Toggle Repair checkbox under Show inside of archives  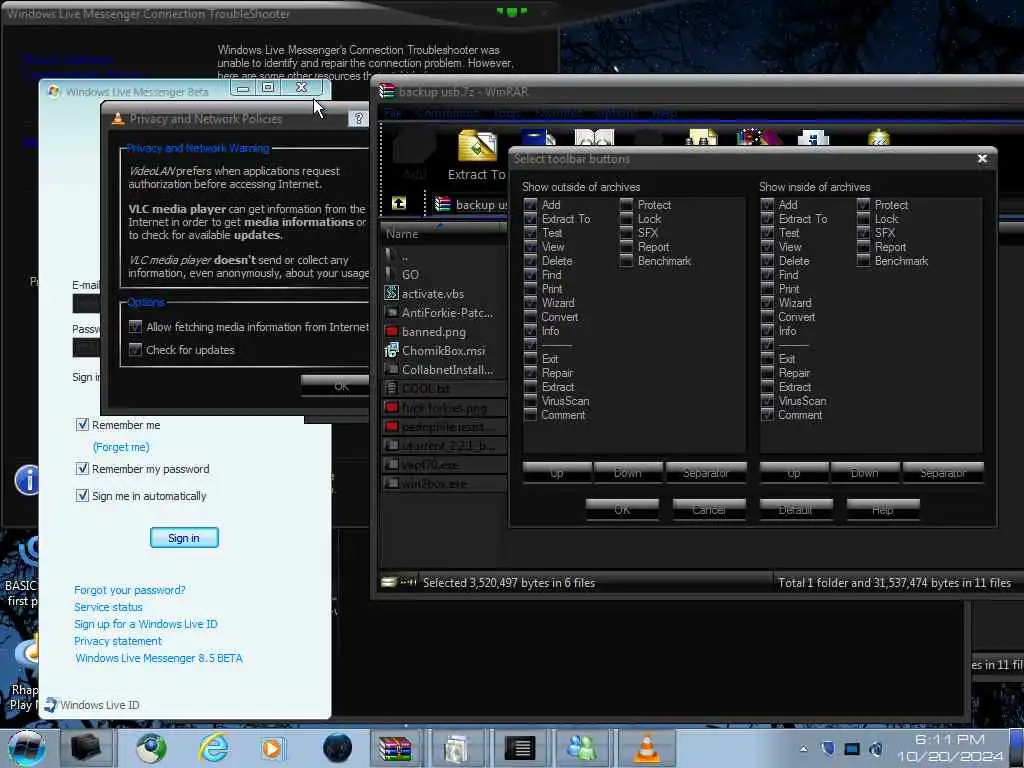pyautogui.click(x=767, y=374)
